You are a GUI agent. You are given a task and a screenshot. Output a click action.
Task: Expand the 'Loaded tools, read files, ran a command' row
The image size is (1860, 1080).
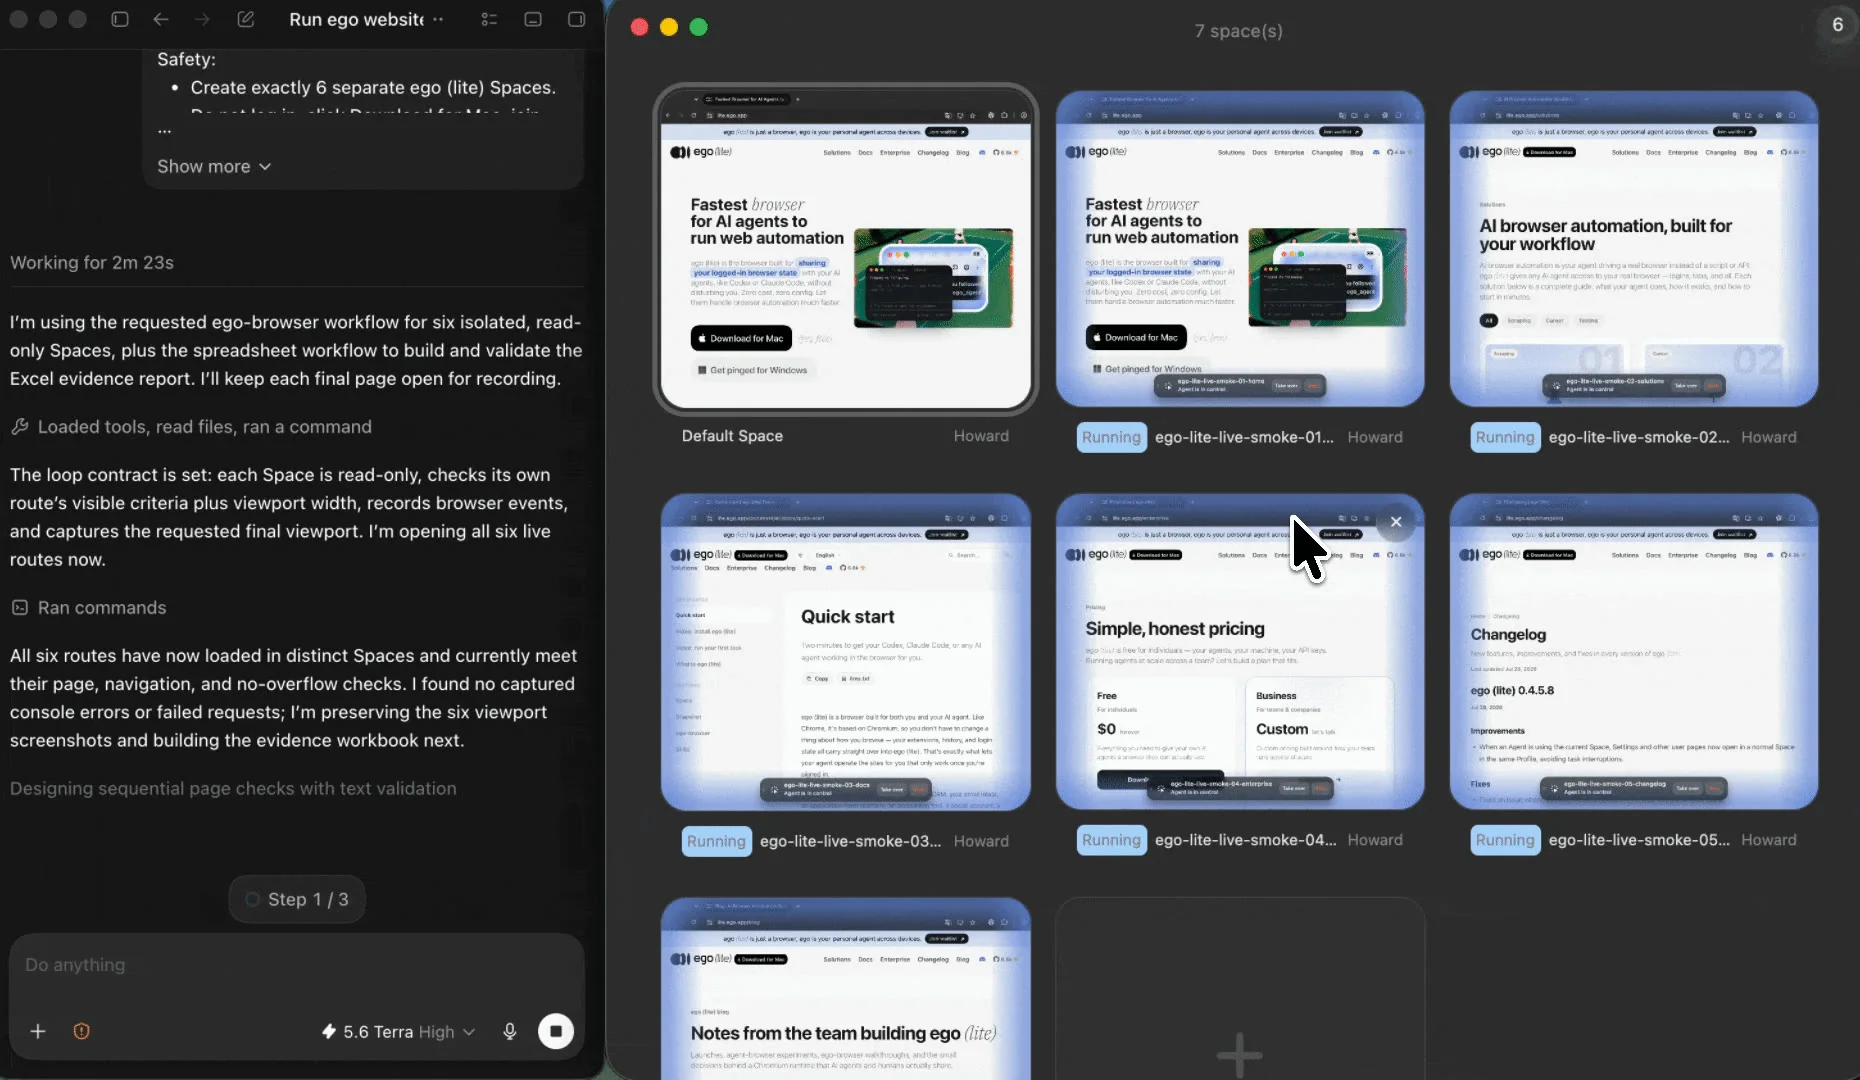tap(191, 427)
